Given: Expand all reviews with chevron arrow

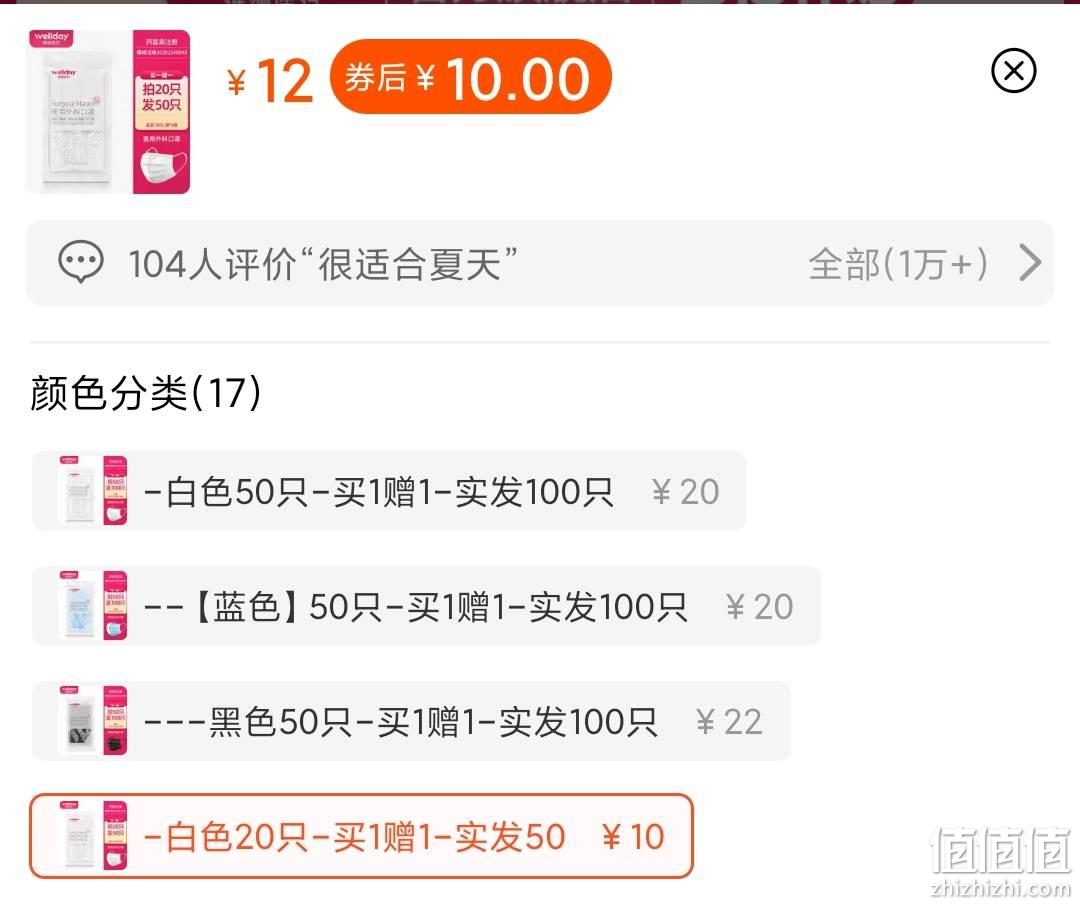Looking at the screenshot, I should (x=1030, y=262).
